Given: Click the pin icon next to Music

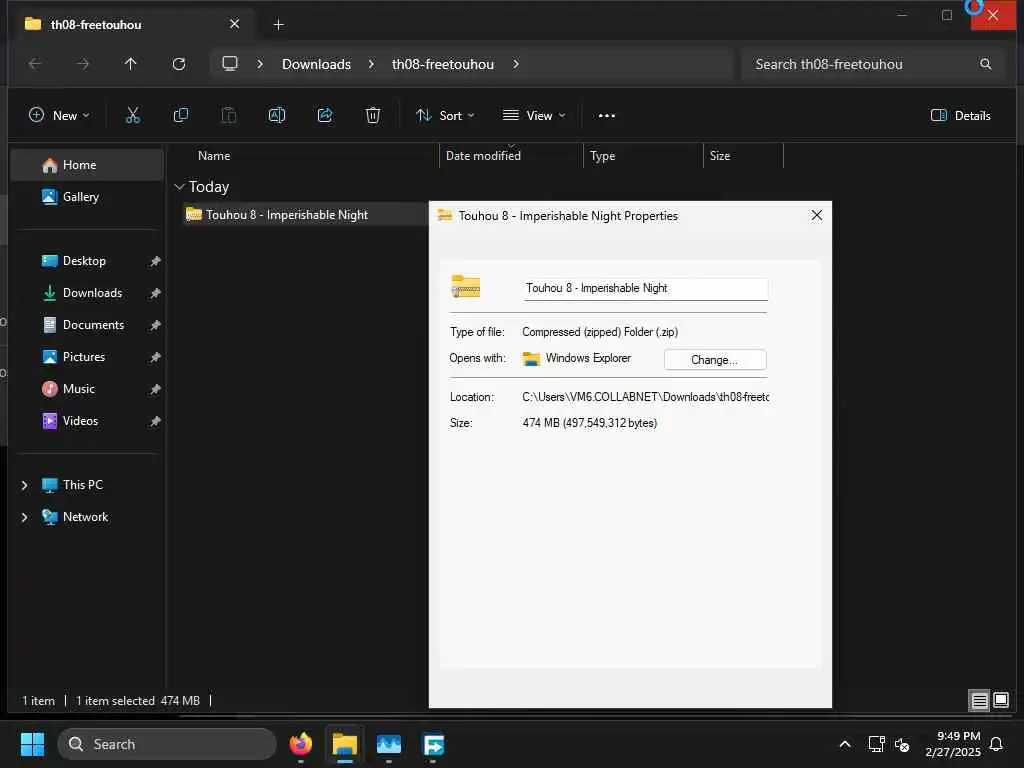Looking at the screenshot, I should [155, 389].
